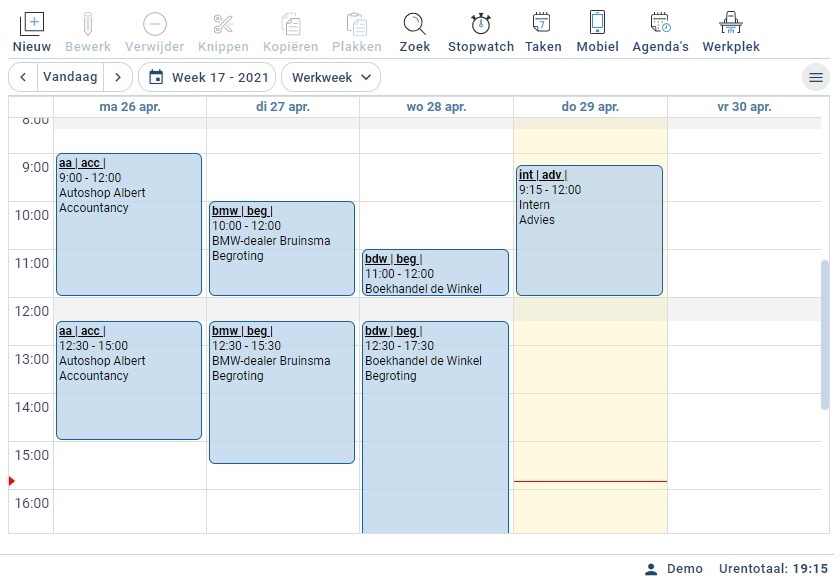Select the ma 26 apr. day header

coord(130,107)
